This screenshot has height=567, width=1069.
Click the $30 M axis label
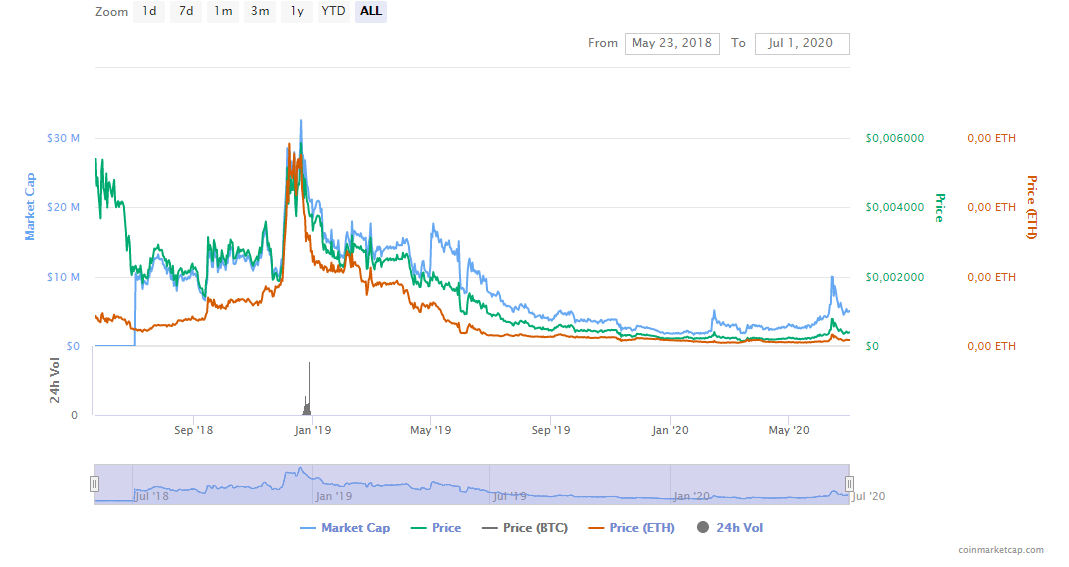pos(63,138)
